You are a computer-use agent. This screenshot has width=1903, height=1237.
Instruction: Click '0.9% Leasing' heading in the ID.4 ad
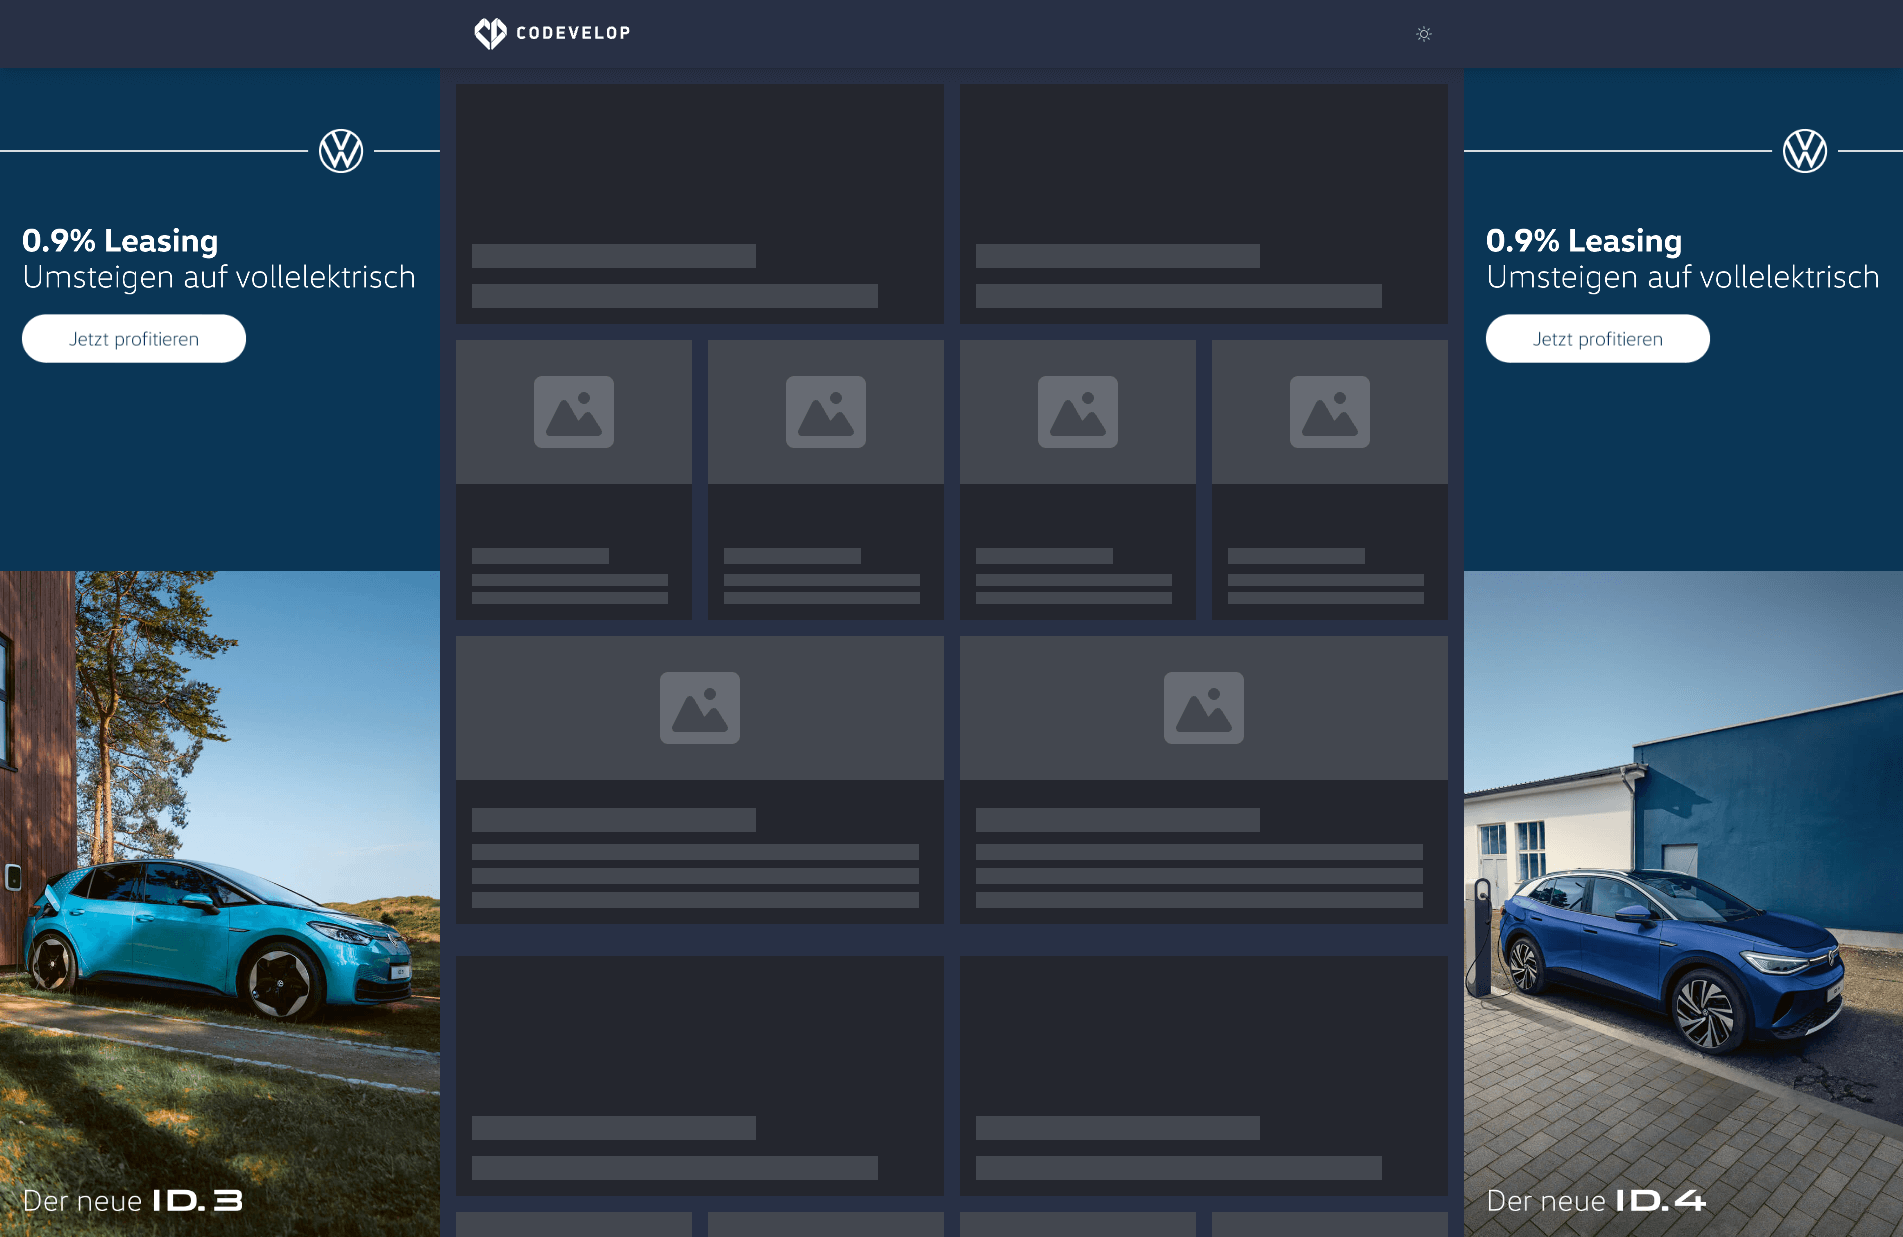[x=1584, y=241]
